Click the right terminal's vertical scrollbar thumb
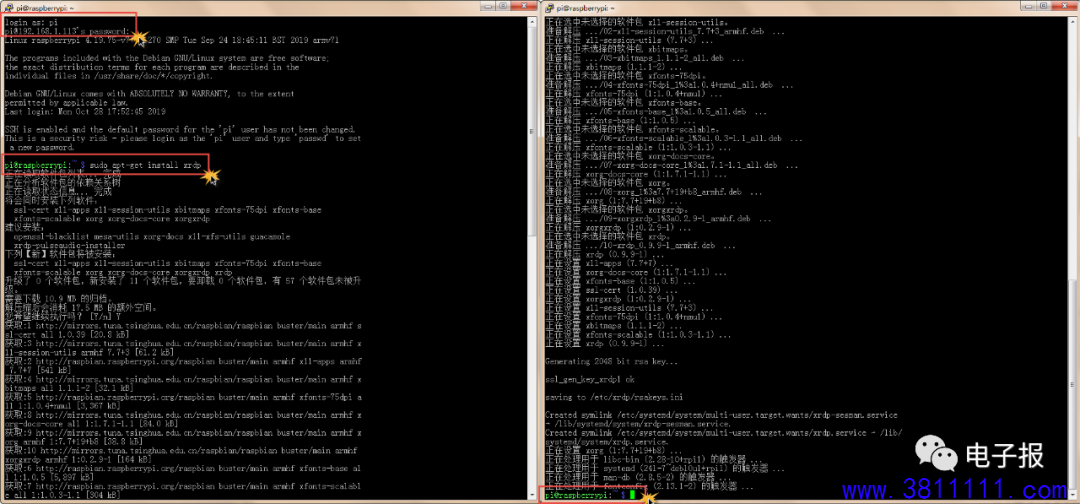 (x=1072, y=384)
